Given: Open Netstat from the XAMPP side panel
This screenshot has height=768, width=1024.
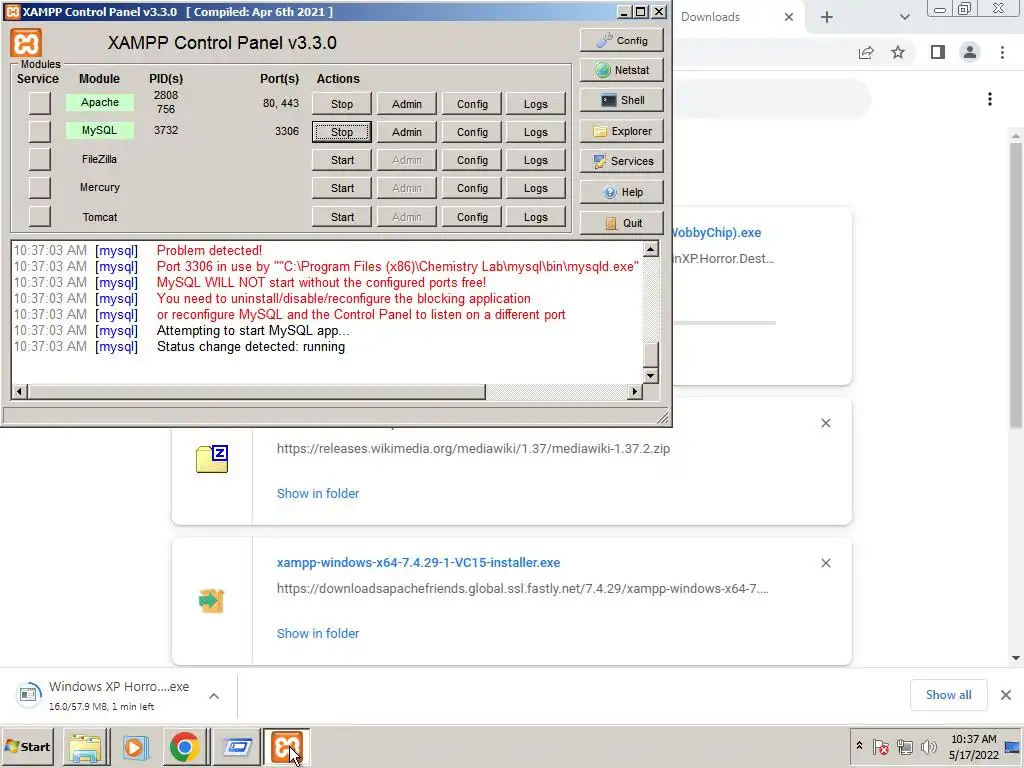Looking at the screenshot, I should pos(622,70).
